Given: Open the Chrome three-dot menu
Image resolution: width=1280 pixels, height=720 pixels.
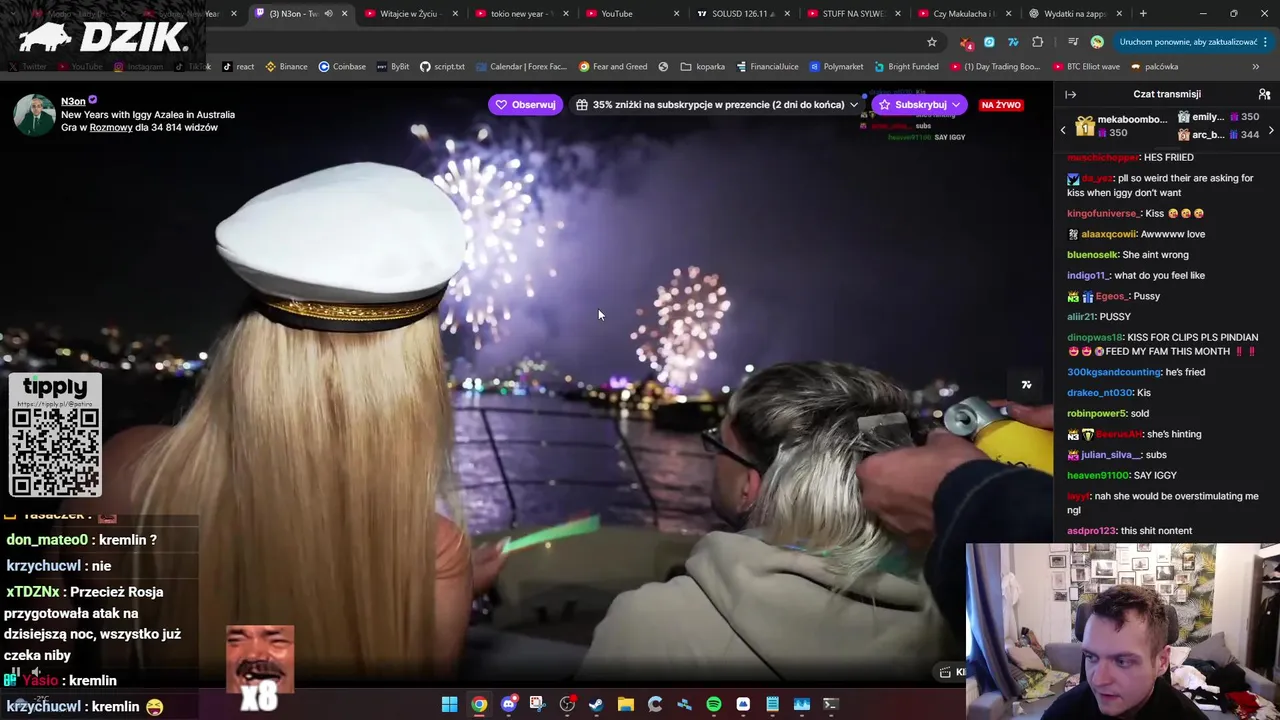Looking at the screenshot, I should [1266, 42].
